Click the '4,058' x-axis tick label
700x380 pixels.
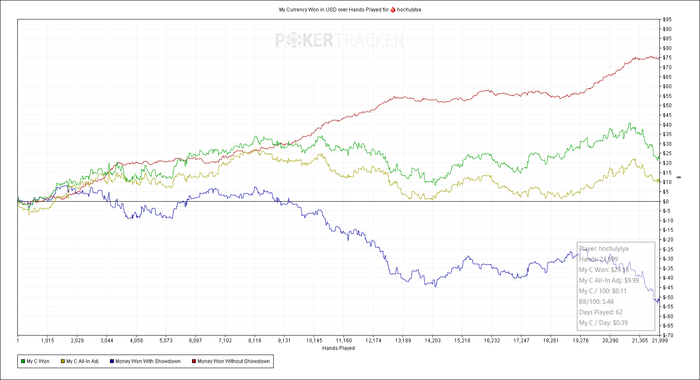pyautogui.click(x=136, y=340)
